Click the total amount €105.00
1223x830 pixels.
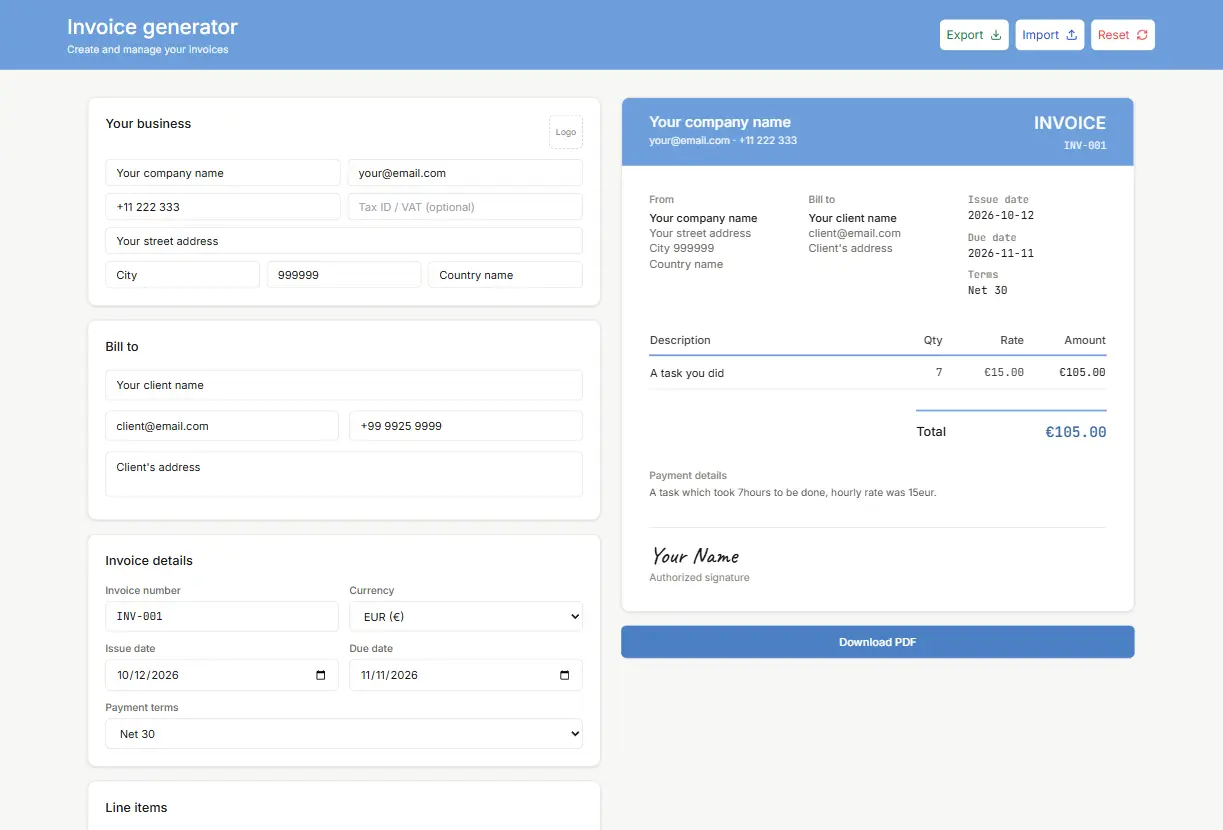tap(1076, 432)
